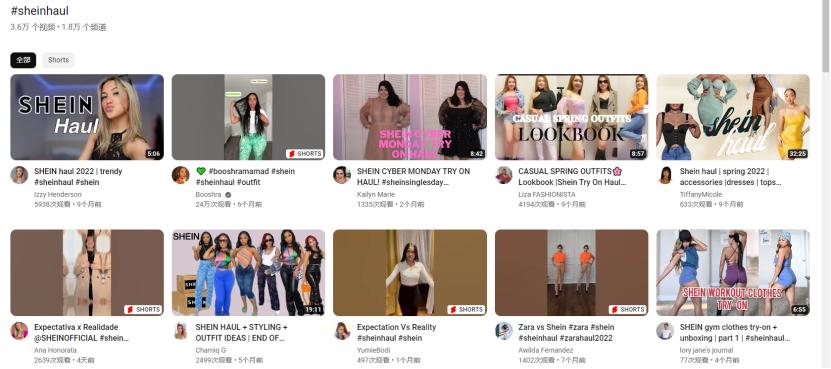Open title 'Expectation Vs Reality #sheinhaul'

[x=396, y=332]
